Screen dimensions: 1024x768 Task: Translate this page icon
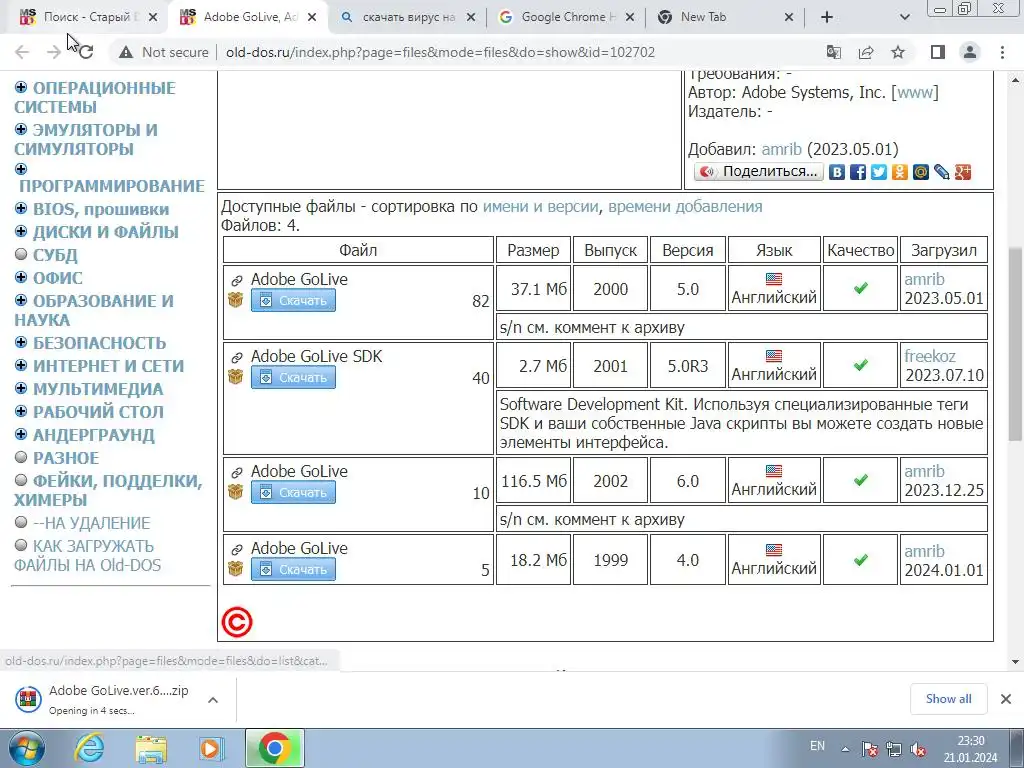833,52
